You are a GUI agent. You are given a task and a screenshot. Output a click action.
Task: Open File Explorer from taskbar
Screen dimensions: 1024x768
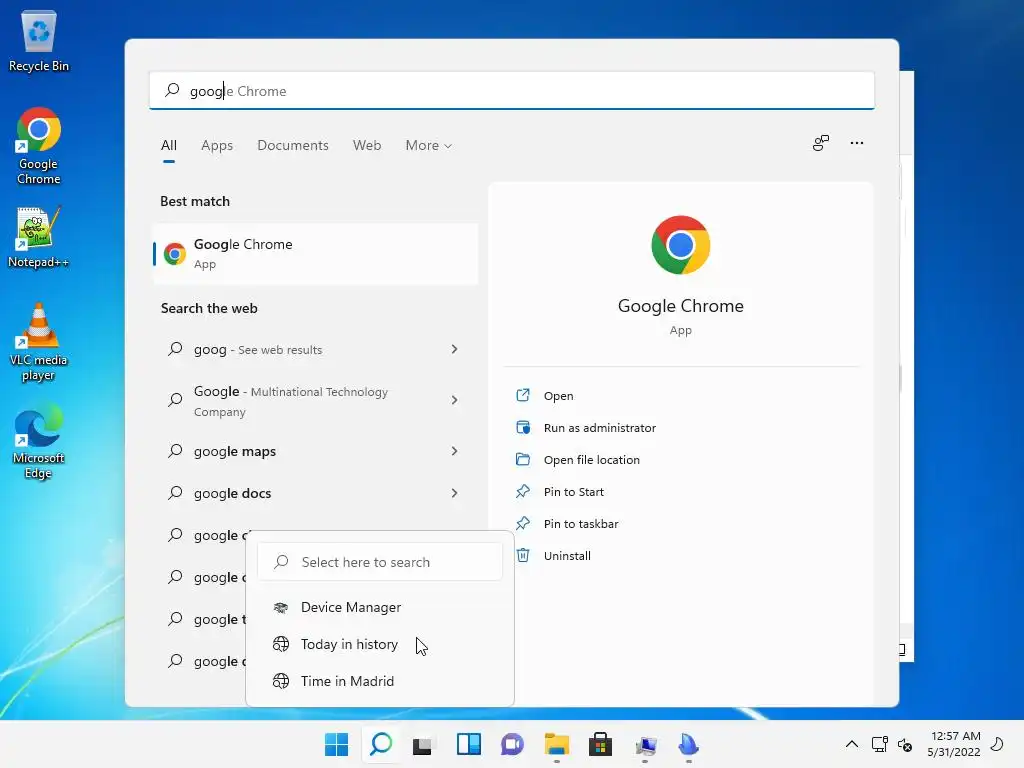click(556, 744)
